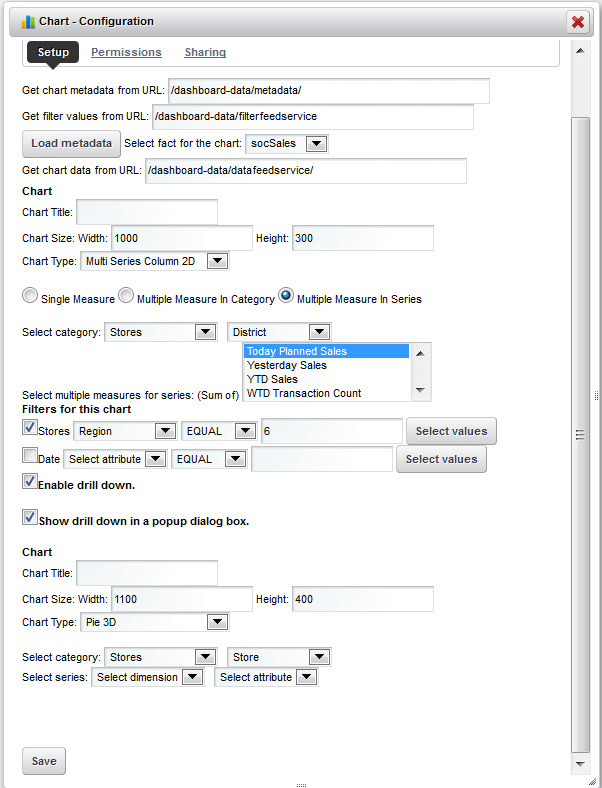This screenshot has width=602, height=788.
Task: Disable the Enable drill down checkbox
Action: pos(30,482)
